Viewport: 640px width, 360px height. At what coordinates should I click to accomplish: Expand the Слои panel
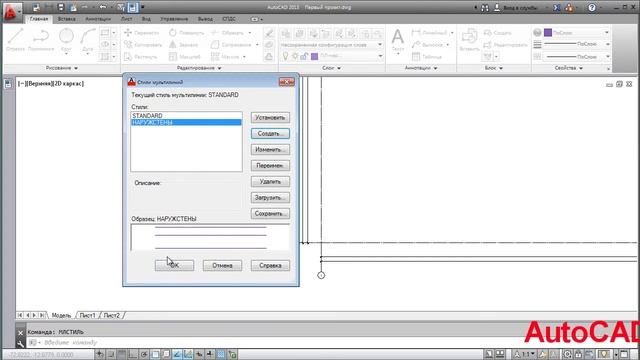tap(331, 68)
